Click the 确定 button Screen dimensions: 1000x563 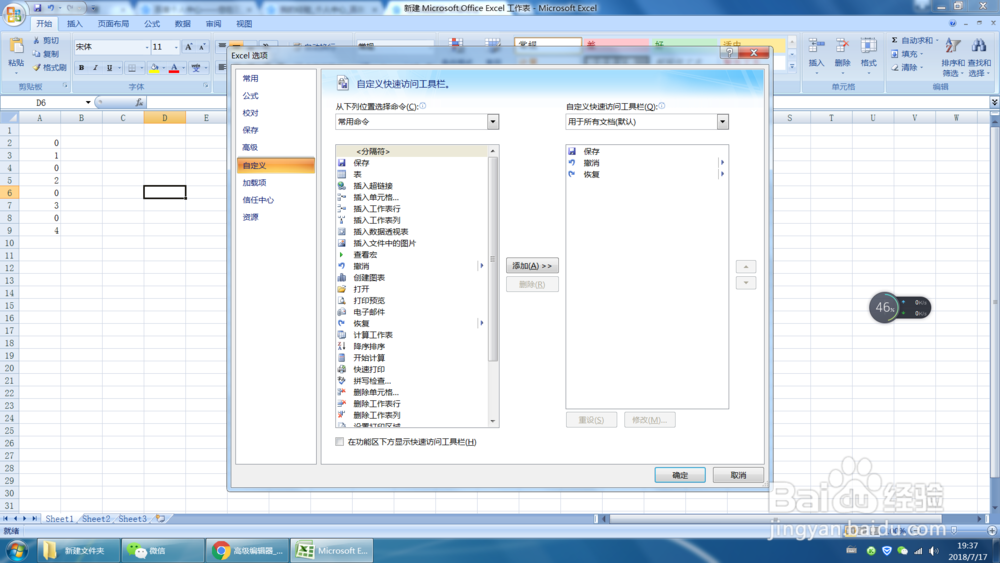[680, 475]
